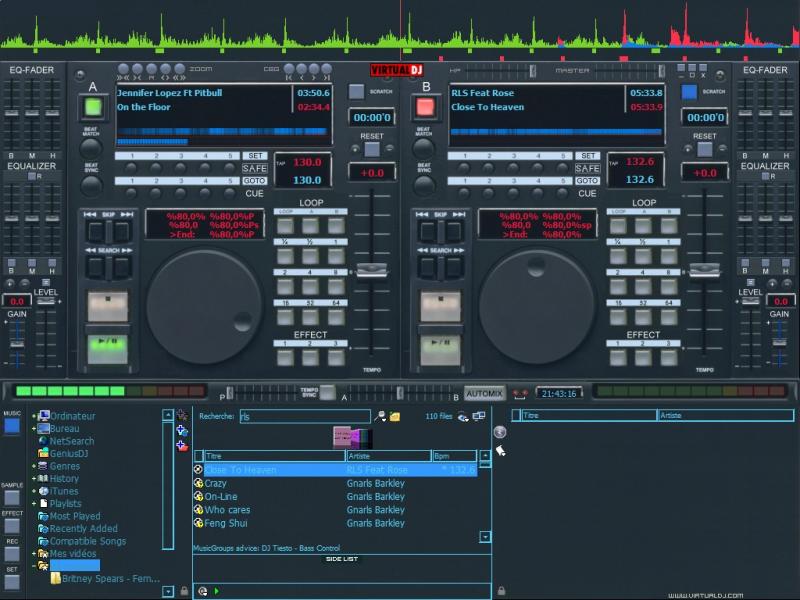The width and height of the screenshot is (800, 600).
Task: Expand the Playlists tree node
Action: pos(34,504)
